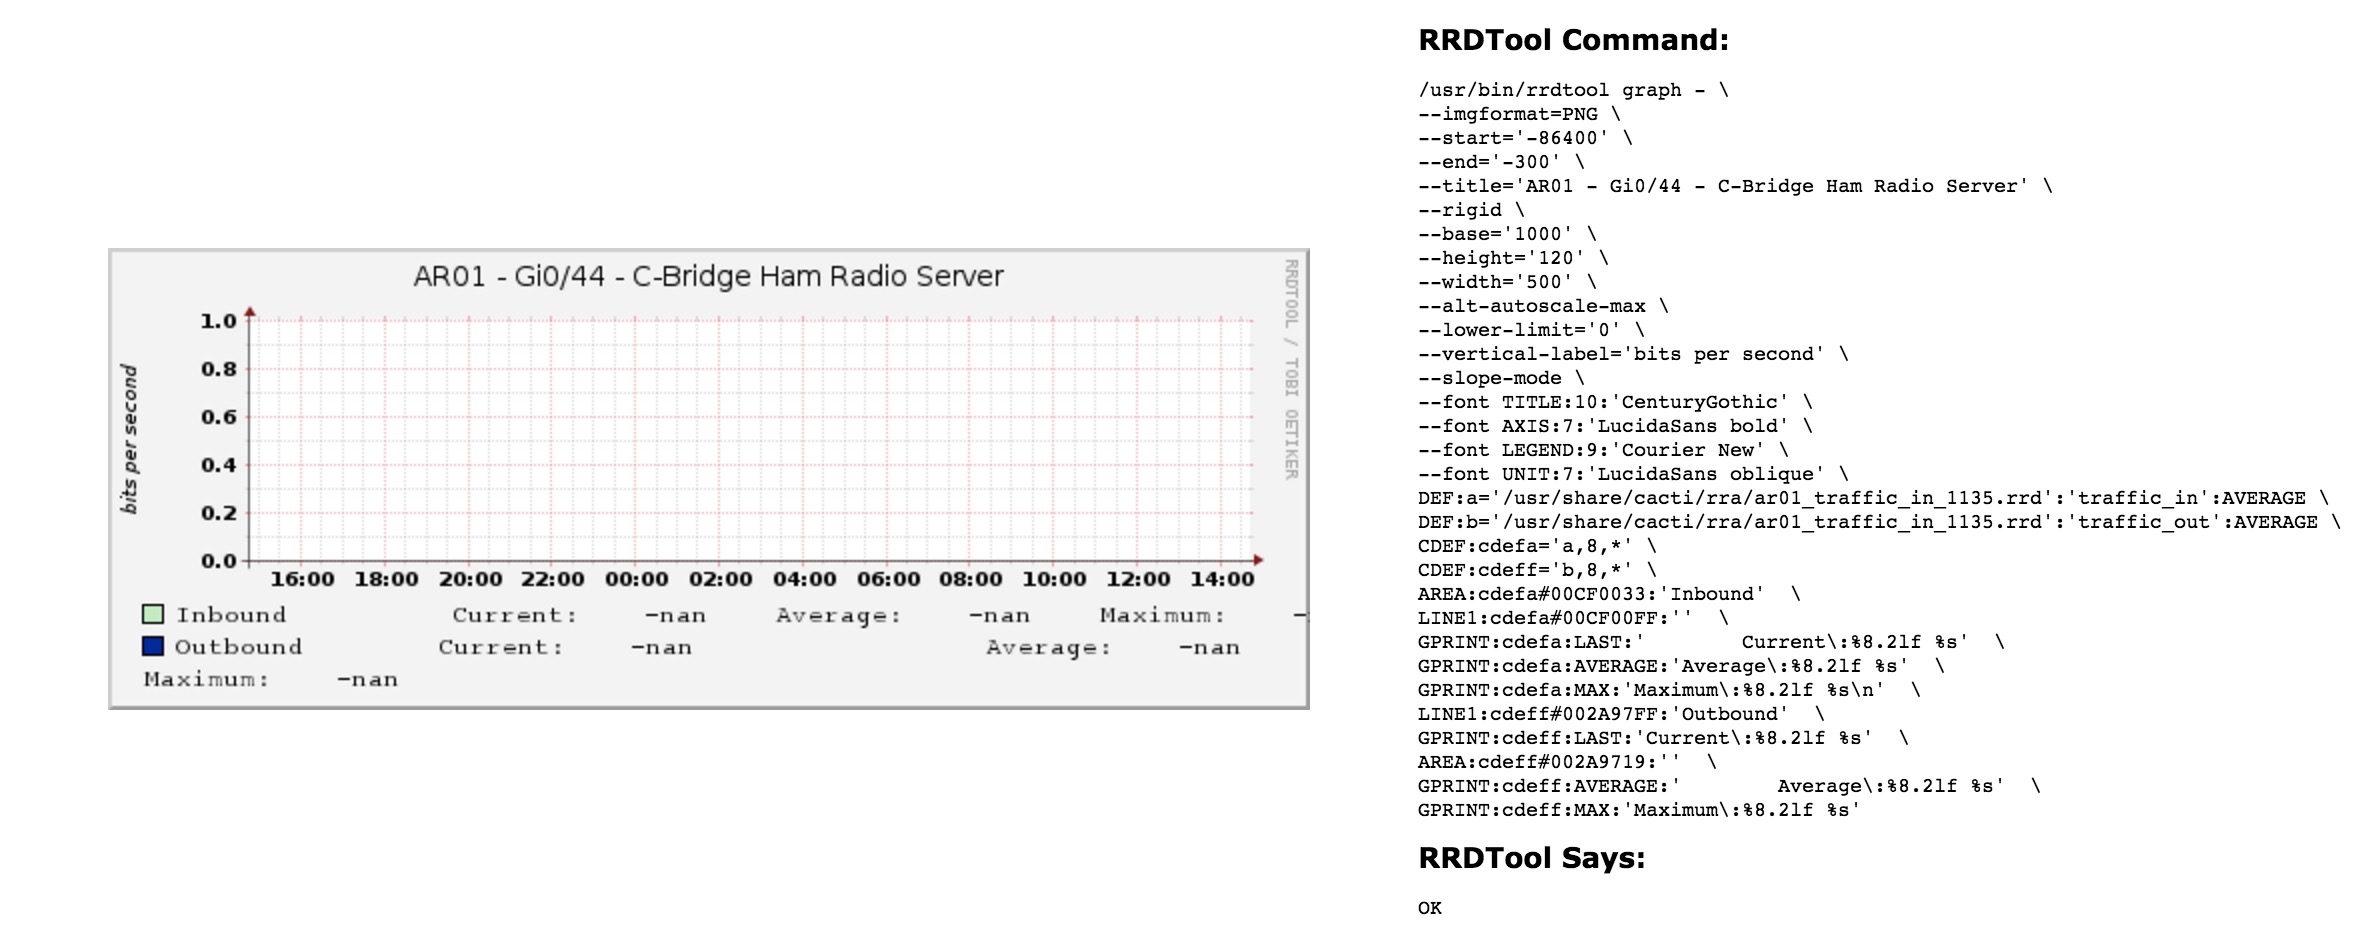
Task: Click the --rigid option line
Action: click(1471, 210)
